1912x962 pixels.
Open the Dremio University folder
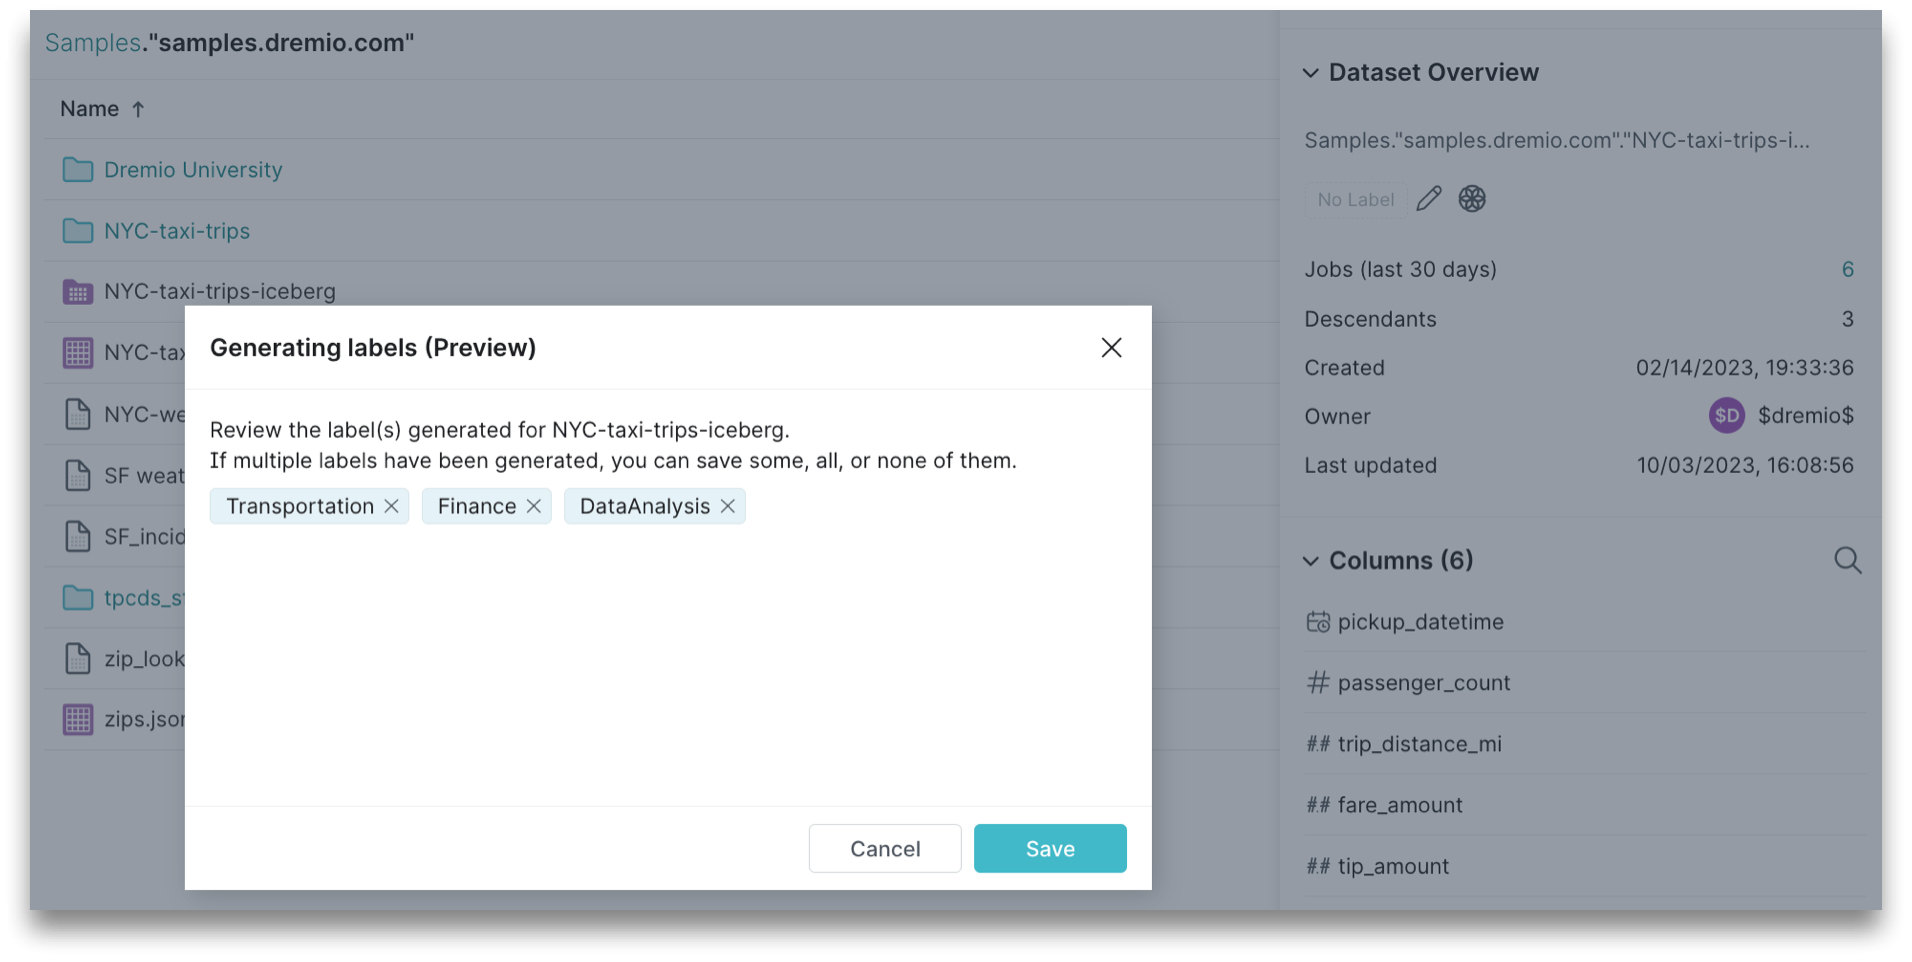tap(192, 169)
